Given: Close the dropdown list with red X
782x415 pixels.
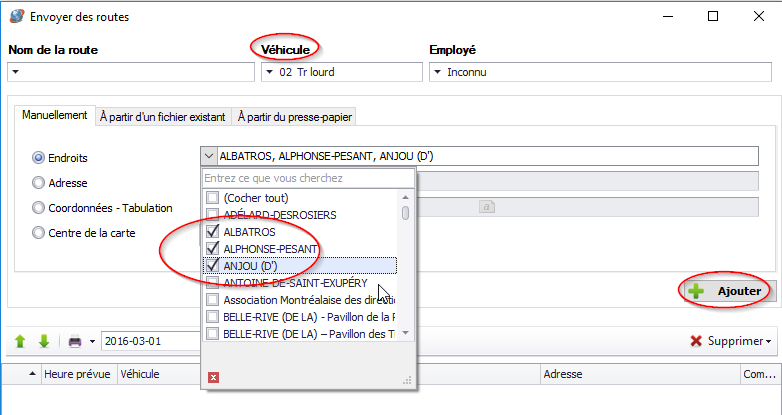Looking at the screenshot, I should click(213, 377).
